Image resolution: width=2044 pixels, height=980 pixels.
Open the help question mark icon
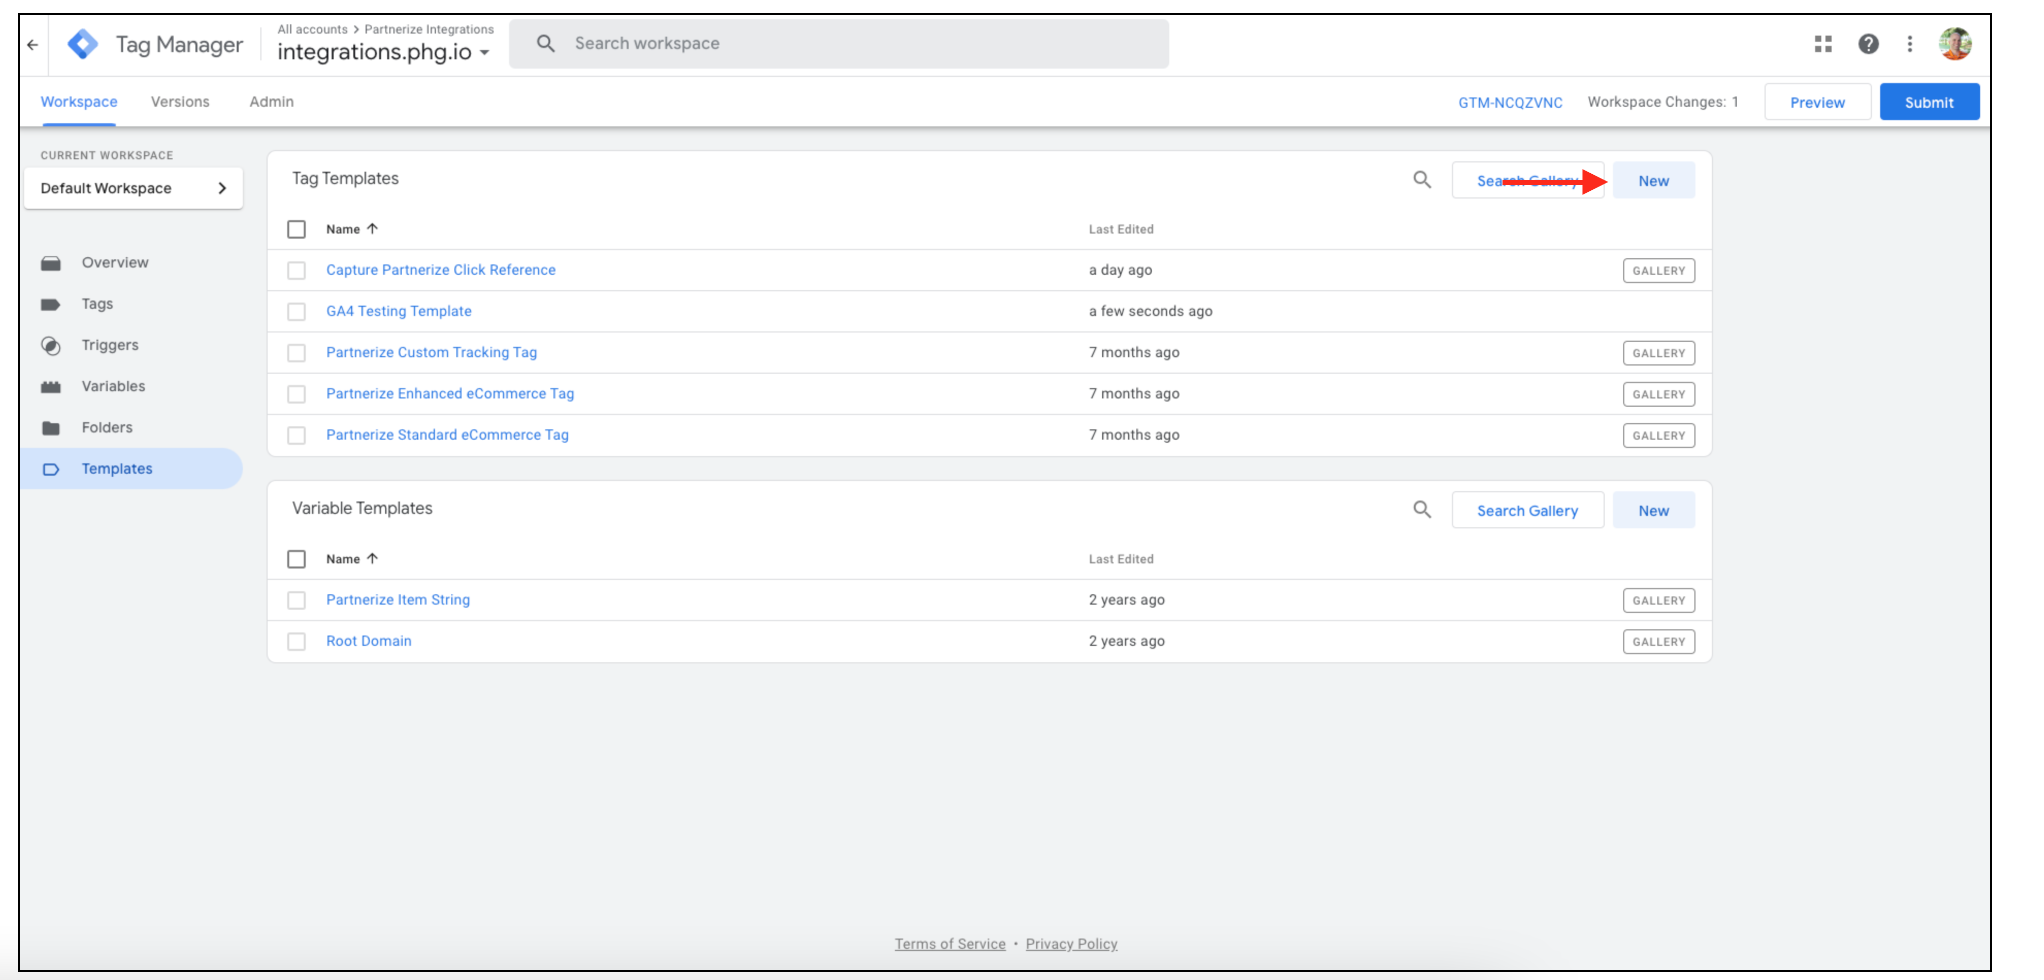tap(1868, 44)
